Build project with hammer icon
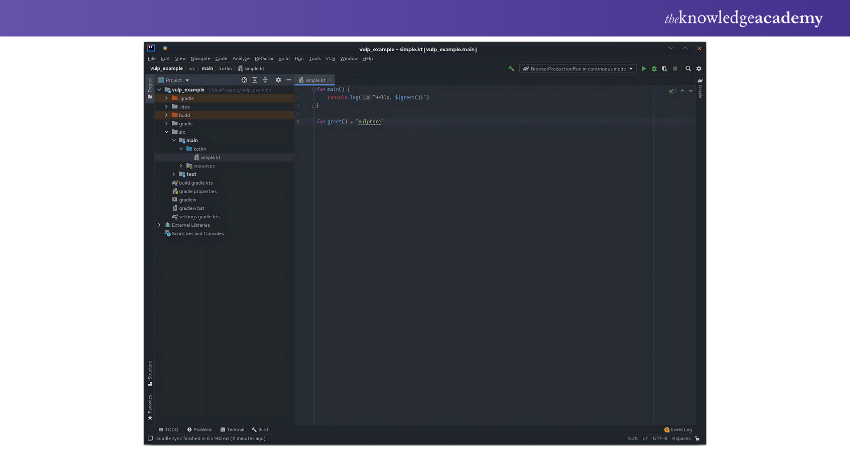 pyautogui.click(x=511, y=69)
